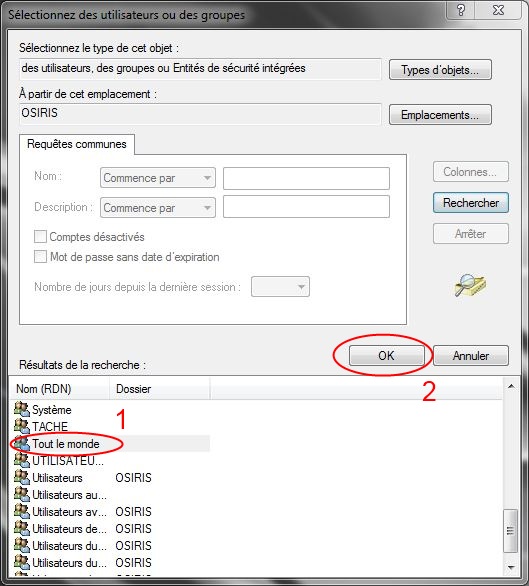Click the Rechercher button
The width and height of the screenshot is (529, 586).
point(471,203)
